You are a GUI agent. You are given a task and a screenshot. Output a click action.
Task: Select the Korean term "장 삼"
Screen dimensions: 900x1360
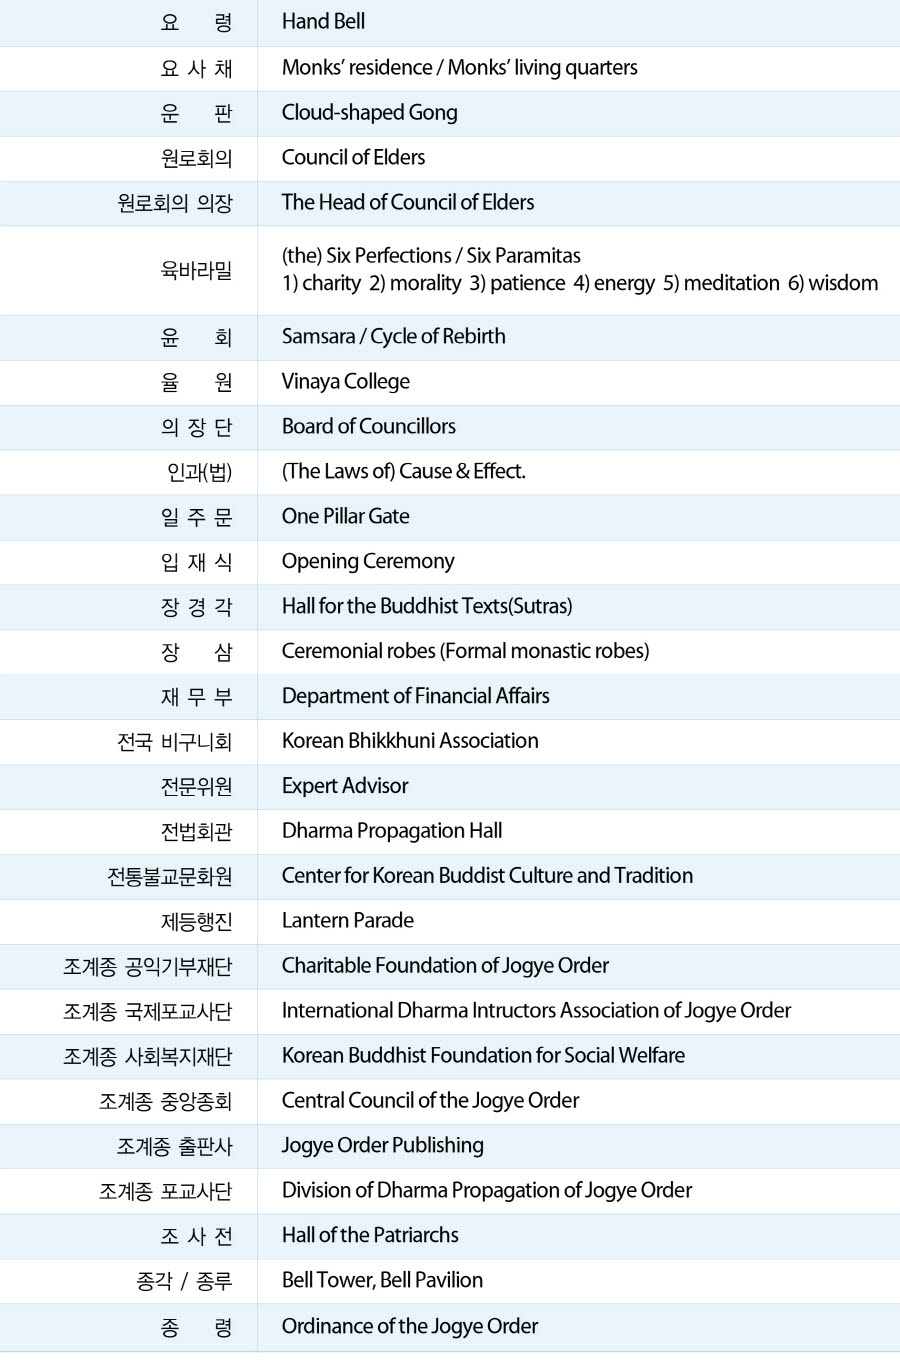tap(197, 652)
